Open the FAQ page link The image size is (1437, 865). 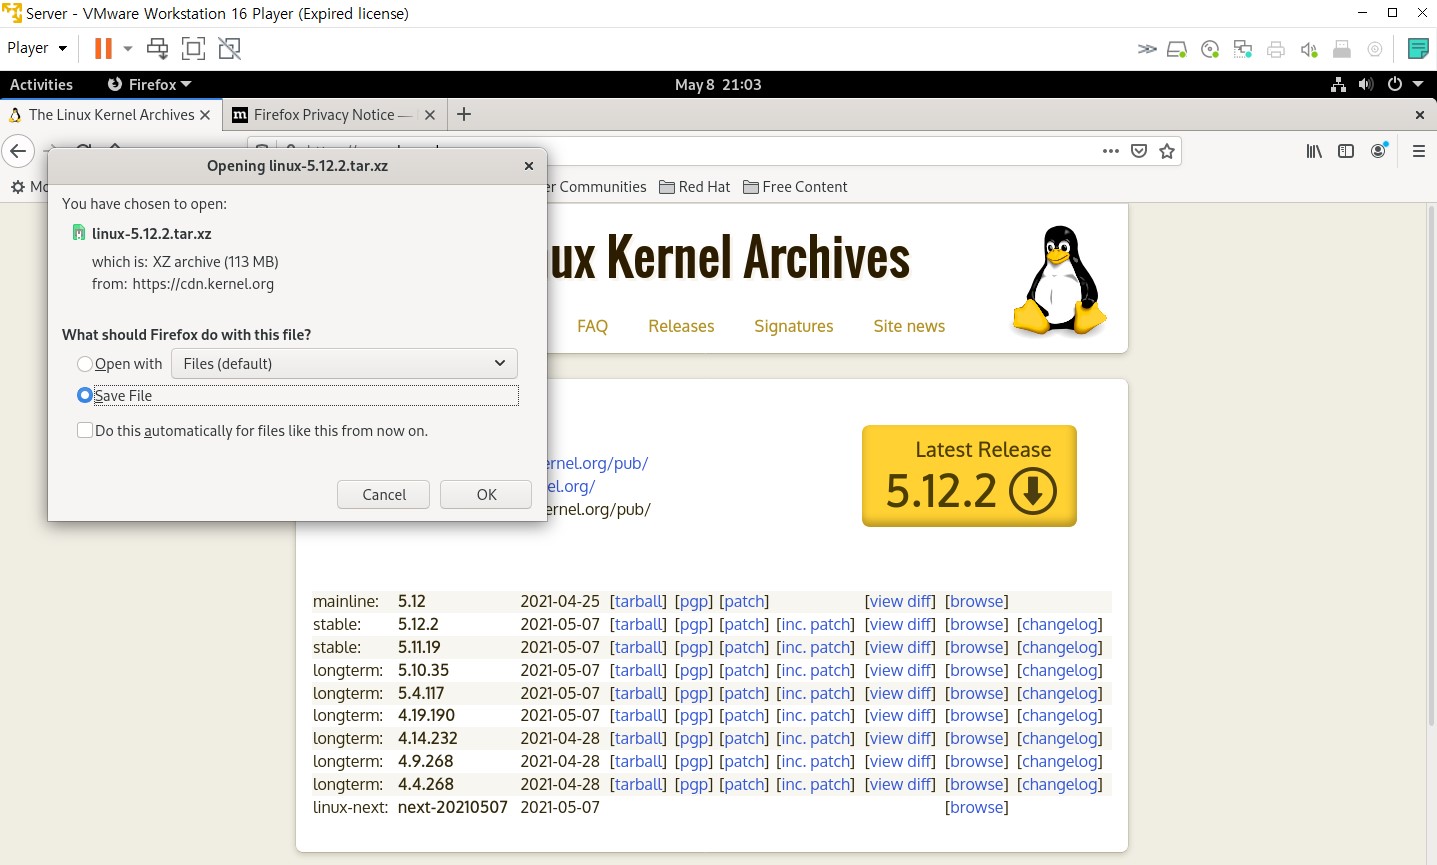coord(592,326)
